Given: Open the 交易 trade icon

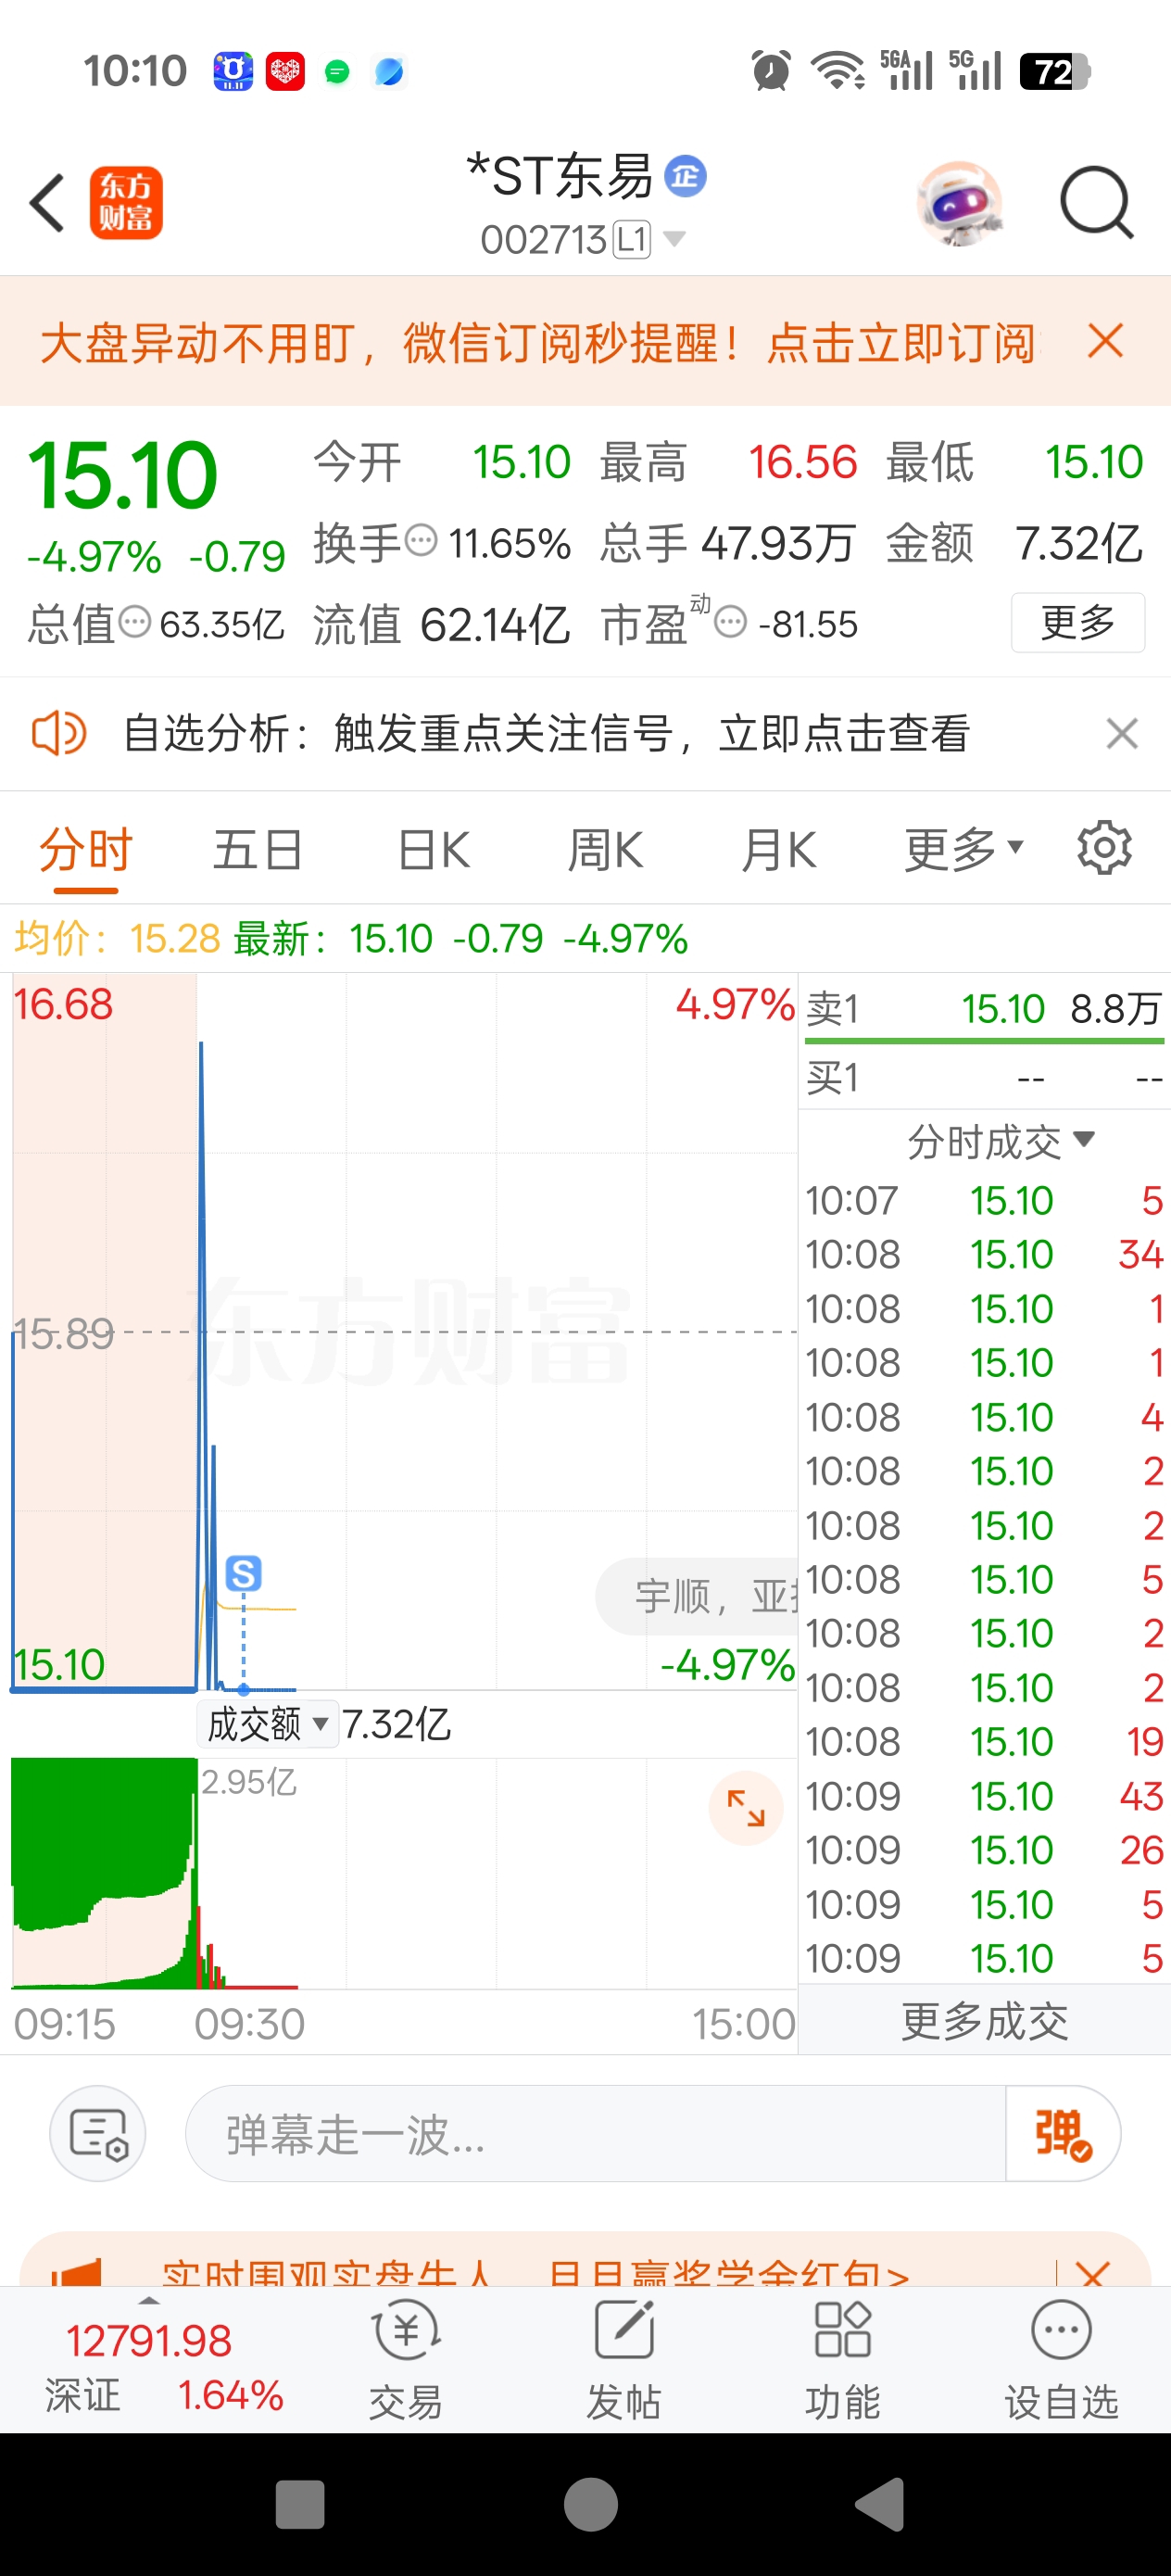Looking at the screenshot, I should [406, 2360].
